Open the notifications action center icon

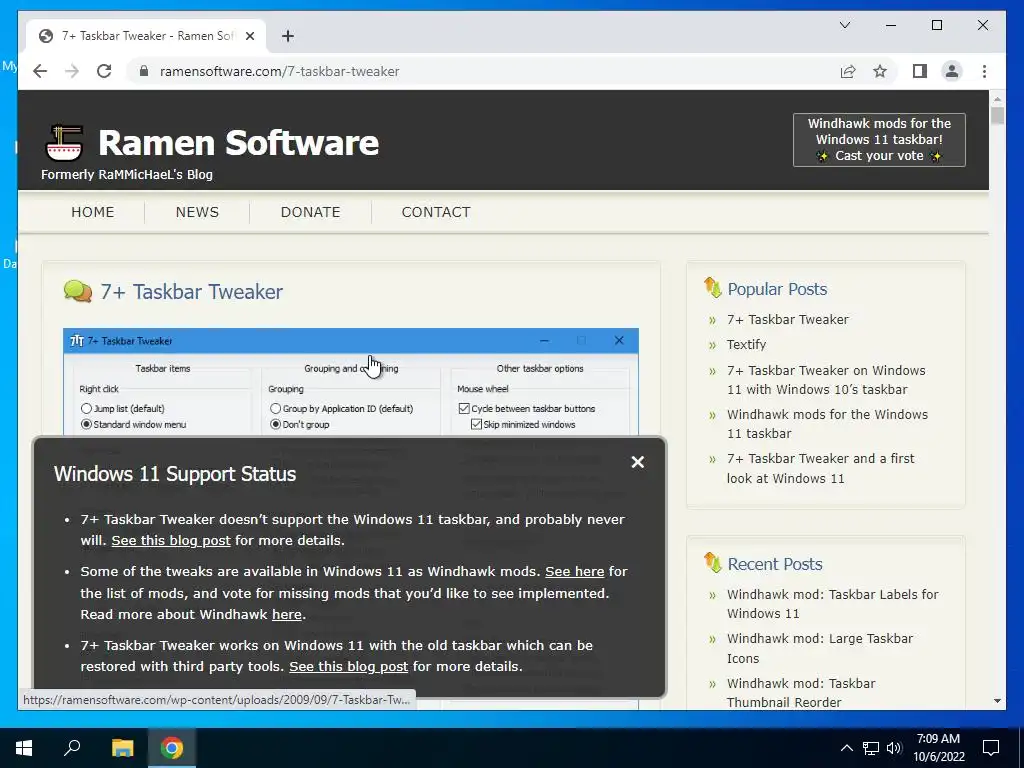pos(991,748)
